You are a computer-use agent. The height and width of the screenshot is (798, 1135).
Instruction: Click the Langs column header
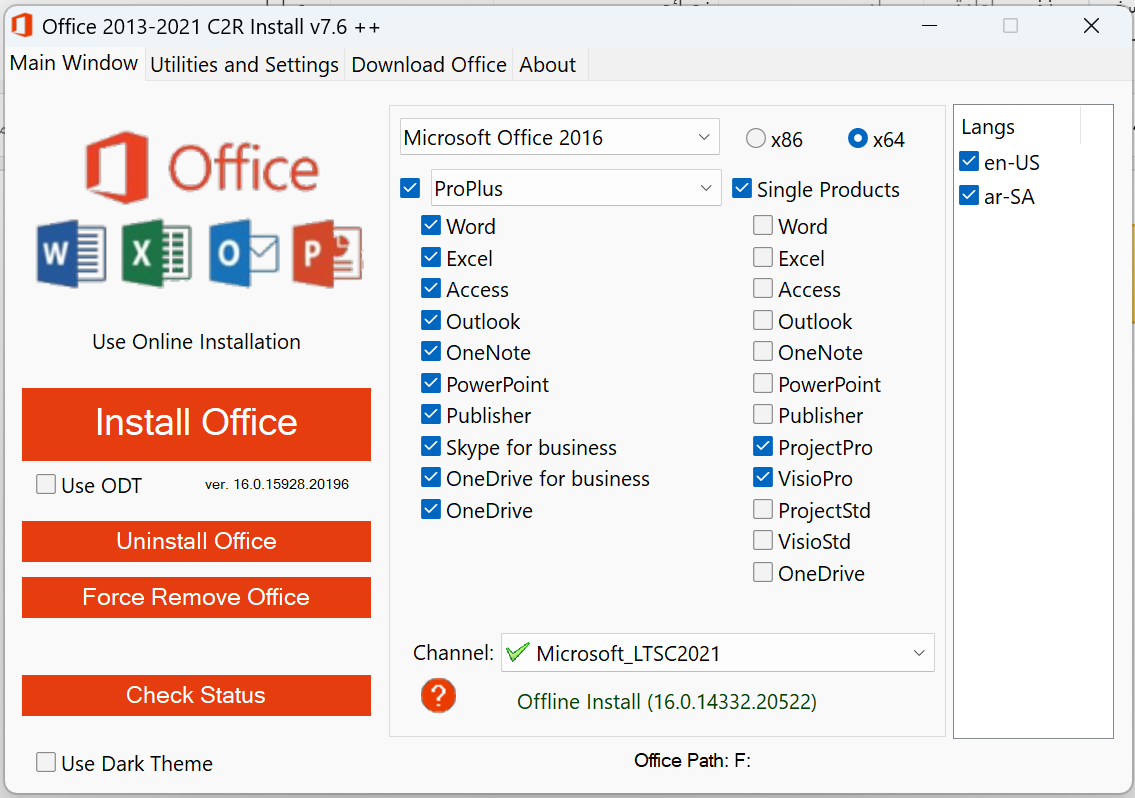988,127
